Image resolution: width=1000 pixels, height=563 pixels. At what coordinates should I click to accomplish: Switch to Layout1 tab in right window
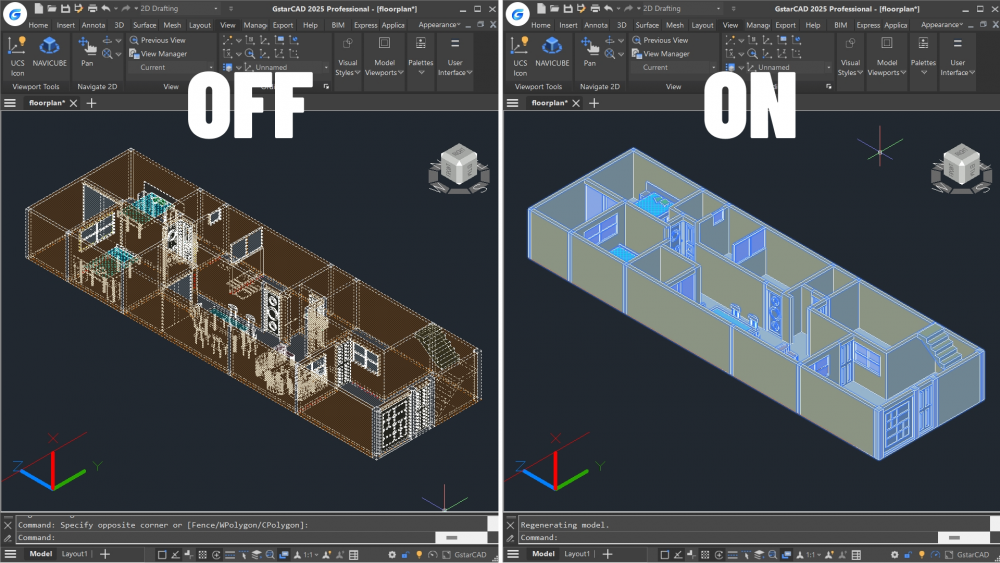tap(577, 554)
